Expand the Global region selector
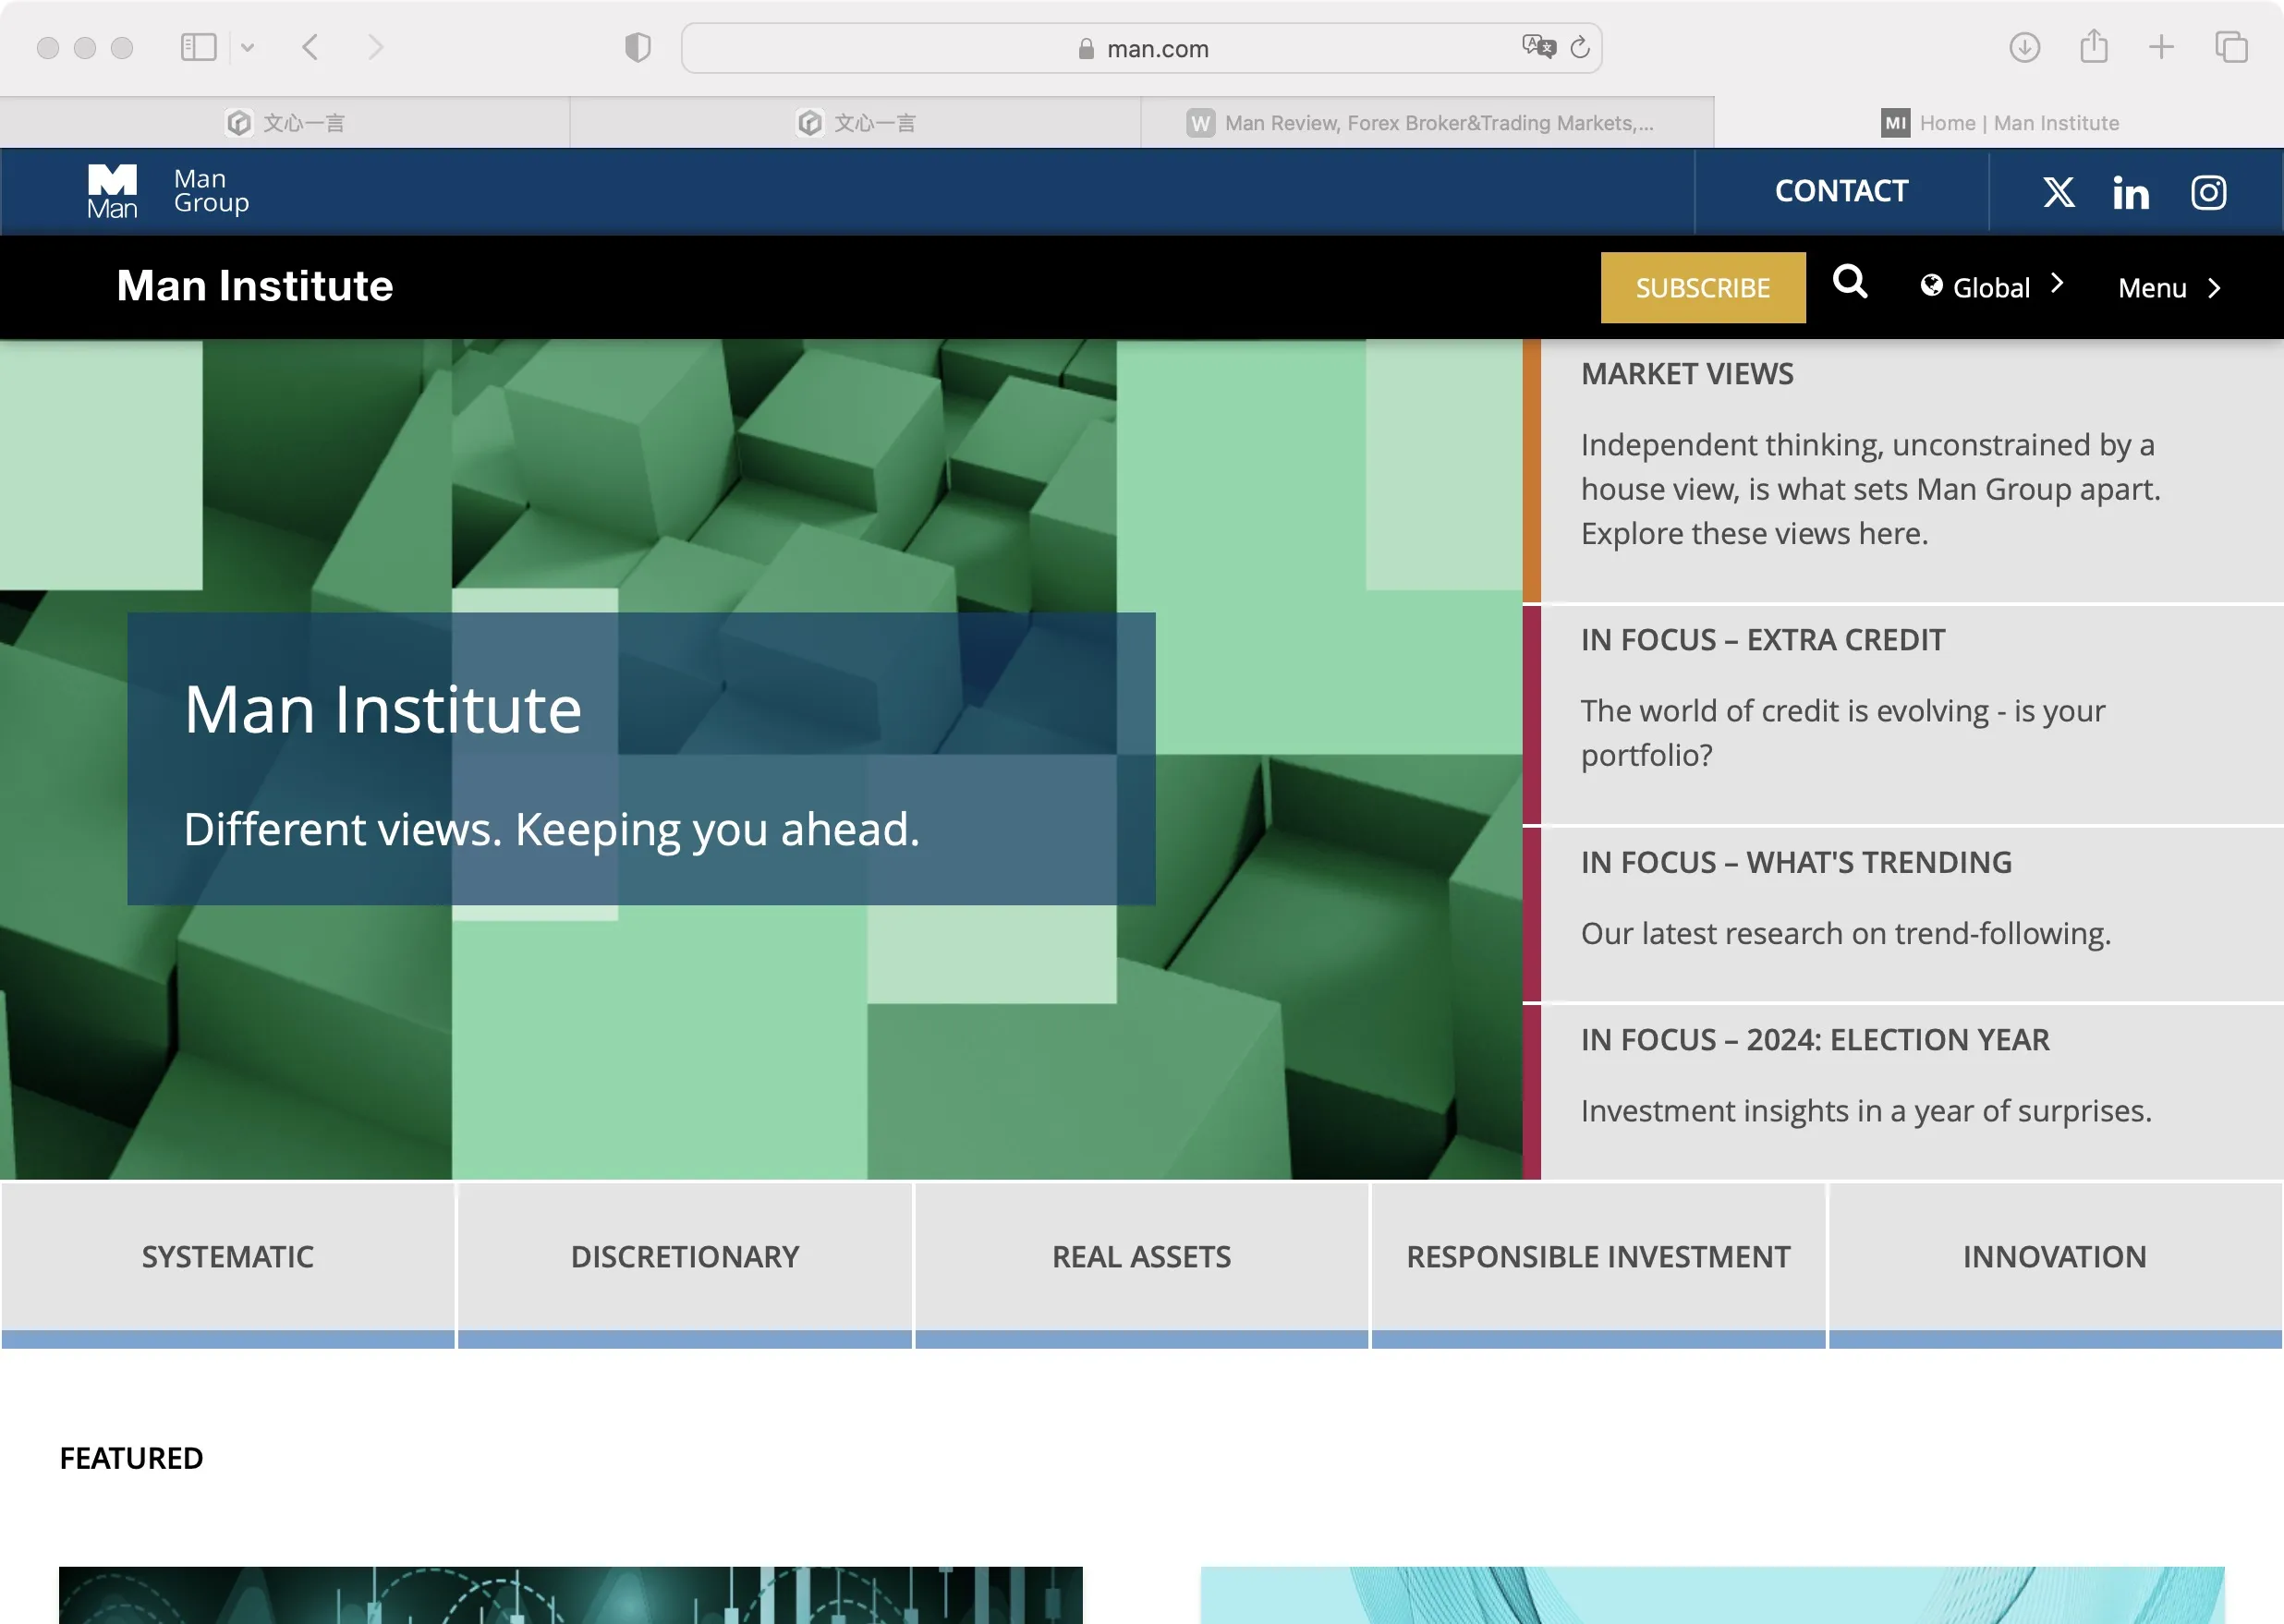2284x1624 pixels. pyautogui.click(x=1991, y=287)
